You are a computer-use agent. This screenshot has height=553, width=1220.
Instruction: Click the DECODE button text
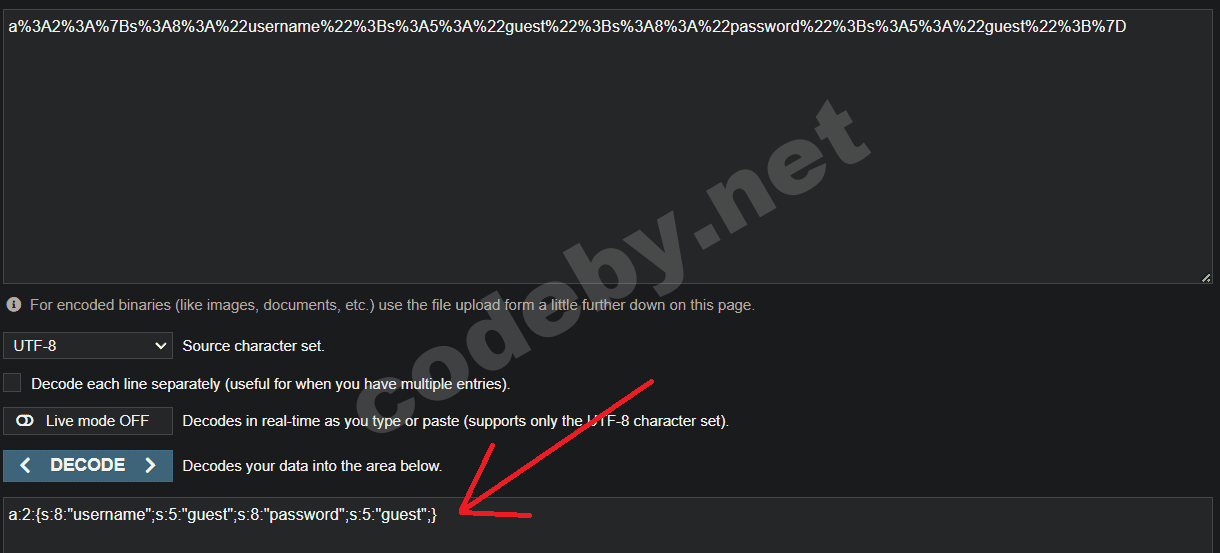[x=88, y=465]
